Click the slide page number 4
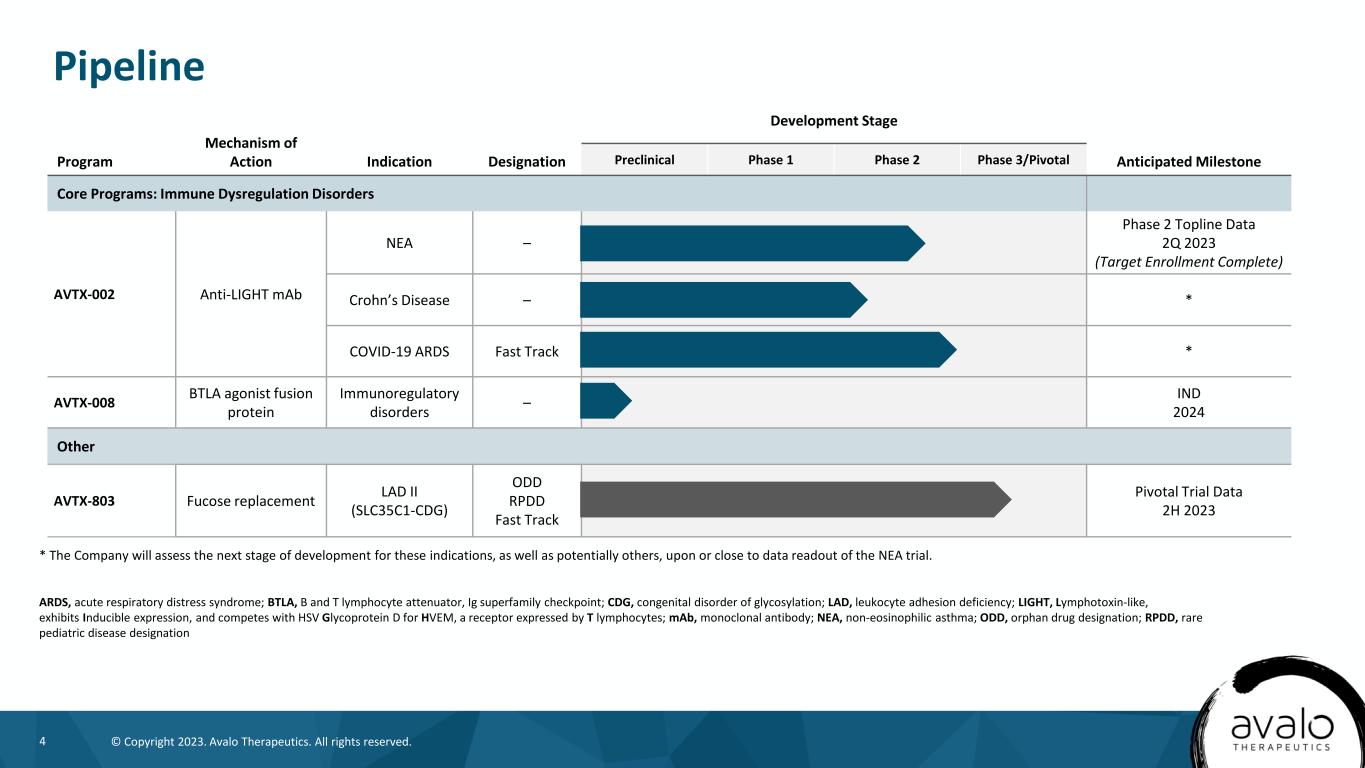 [x=42, y=741]
